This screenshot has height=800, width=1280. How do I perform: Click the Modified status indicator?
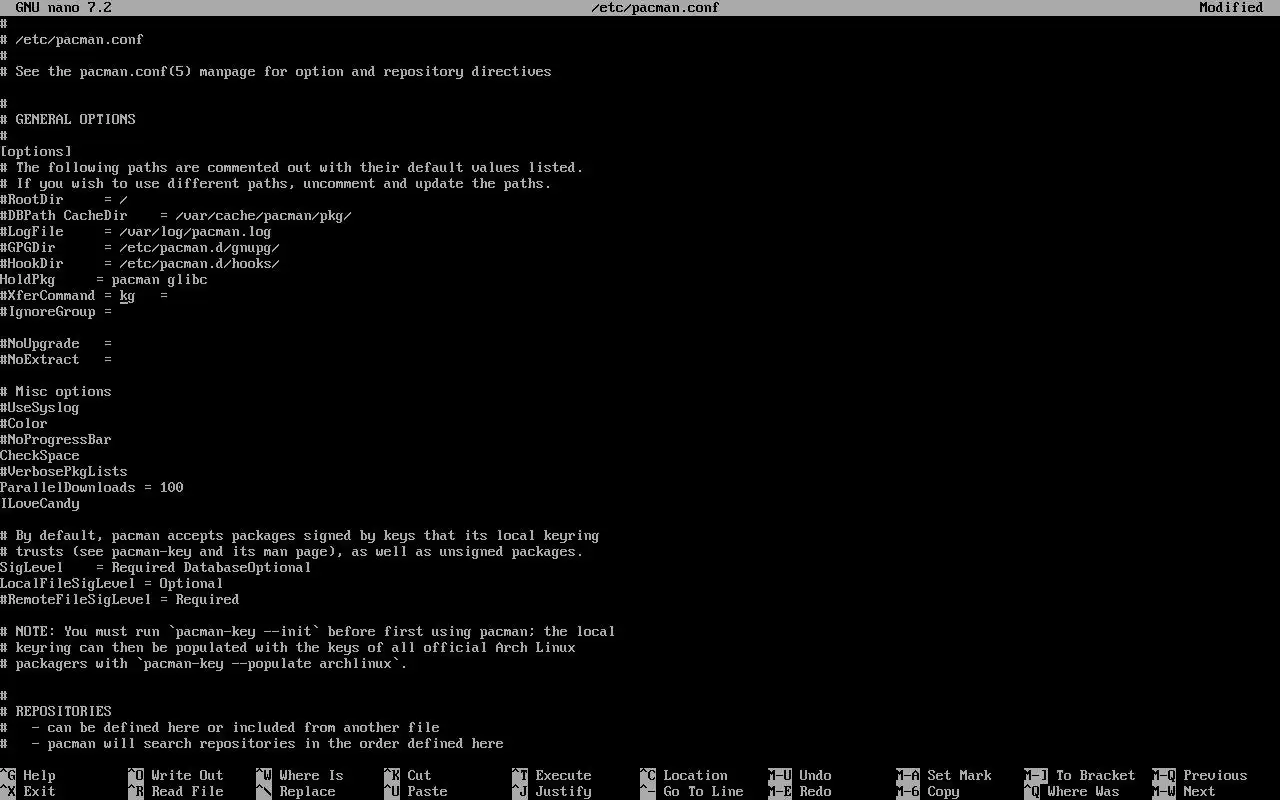tap(1231, 7)
